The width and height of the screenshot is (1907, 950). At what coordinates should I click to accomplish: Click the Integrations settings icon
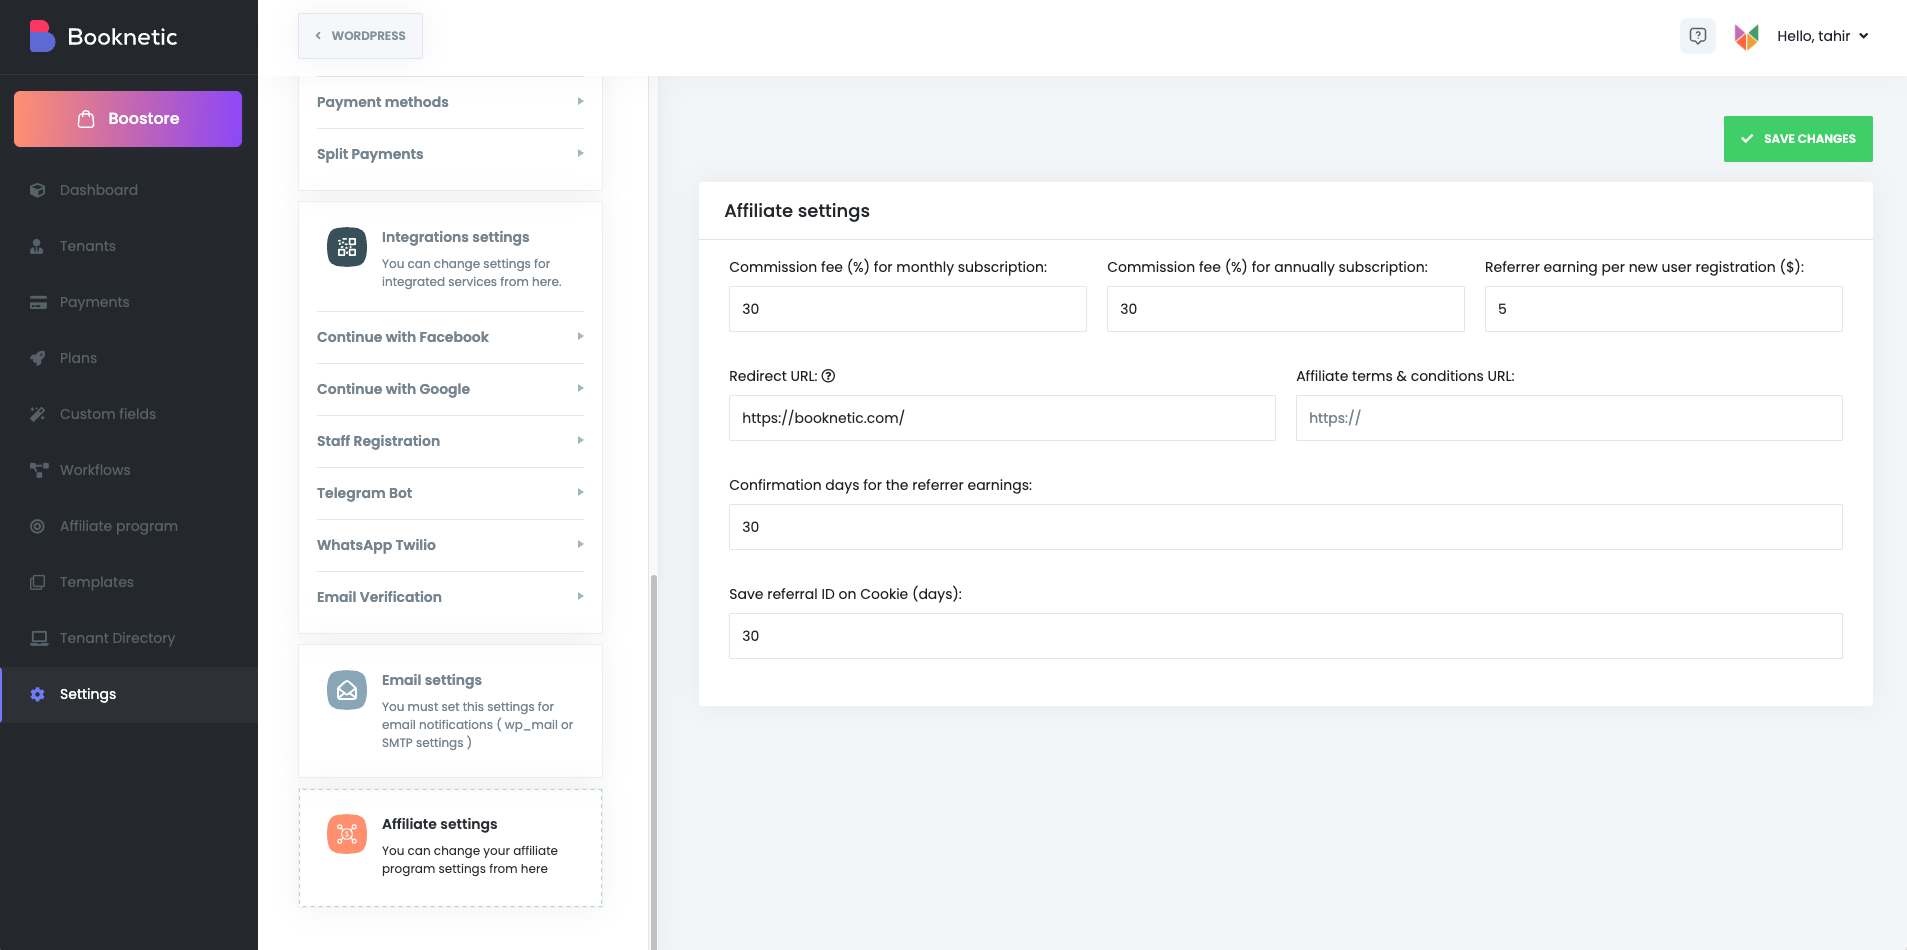tap(347, 247)
